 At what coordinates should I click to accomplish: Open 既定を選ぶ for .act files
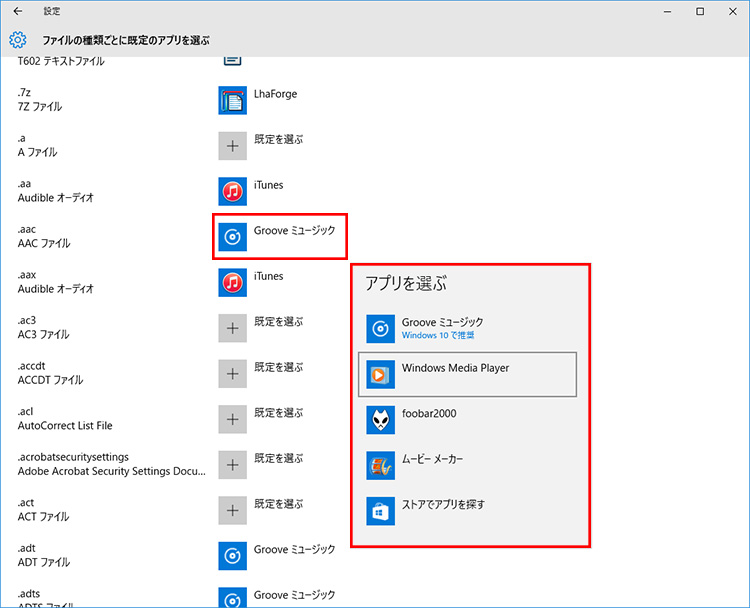(233, 510)
